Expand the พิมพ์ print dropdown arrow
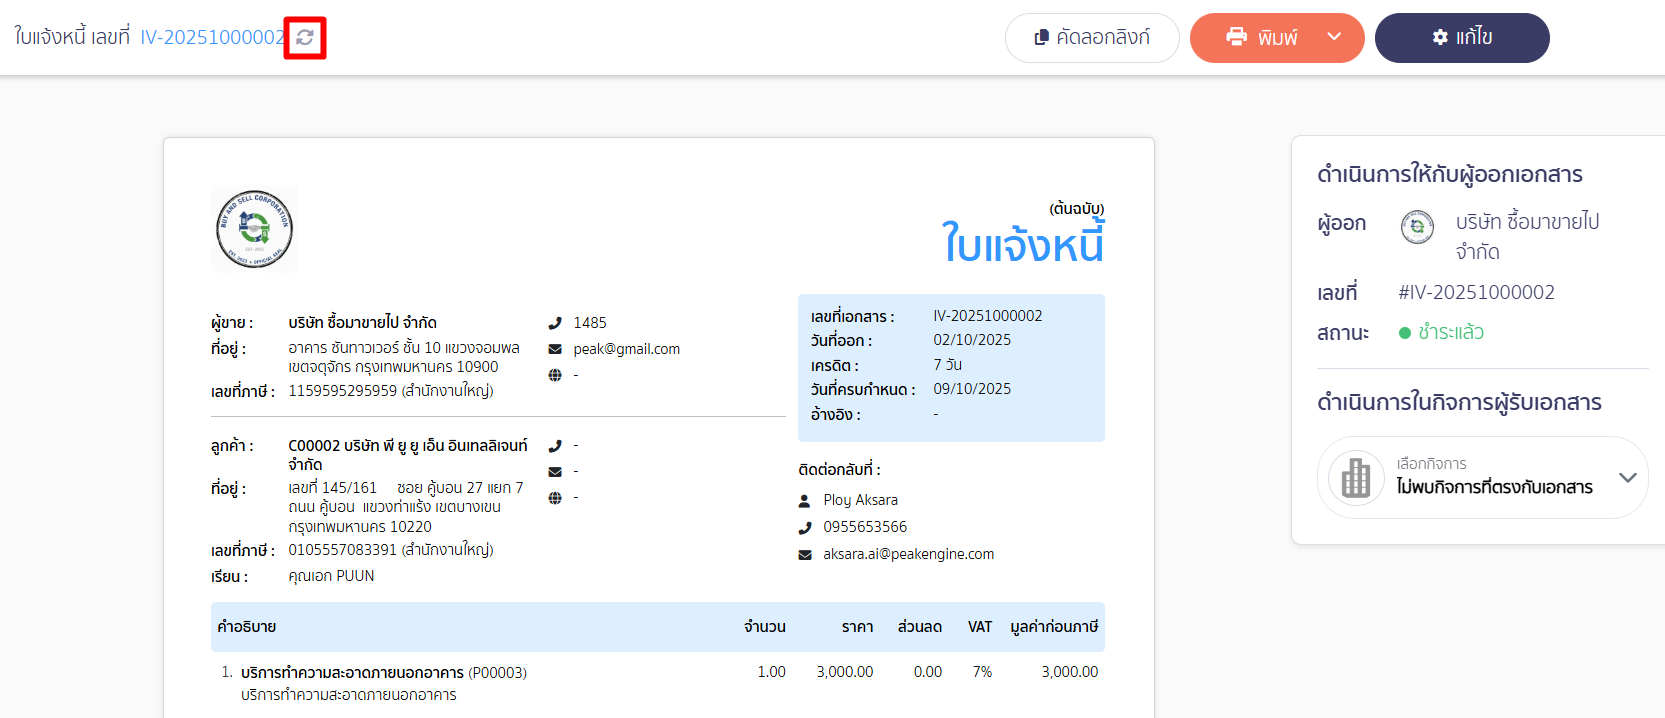This screenshot has height=718, width=1665. [x=1334, y=37]
